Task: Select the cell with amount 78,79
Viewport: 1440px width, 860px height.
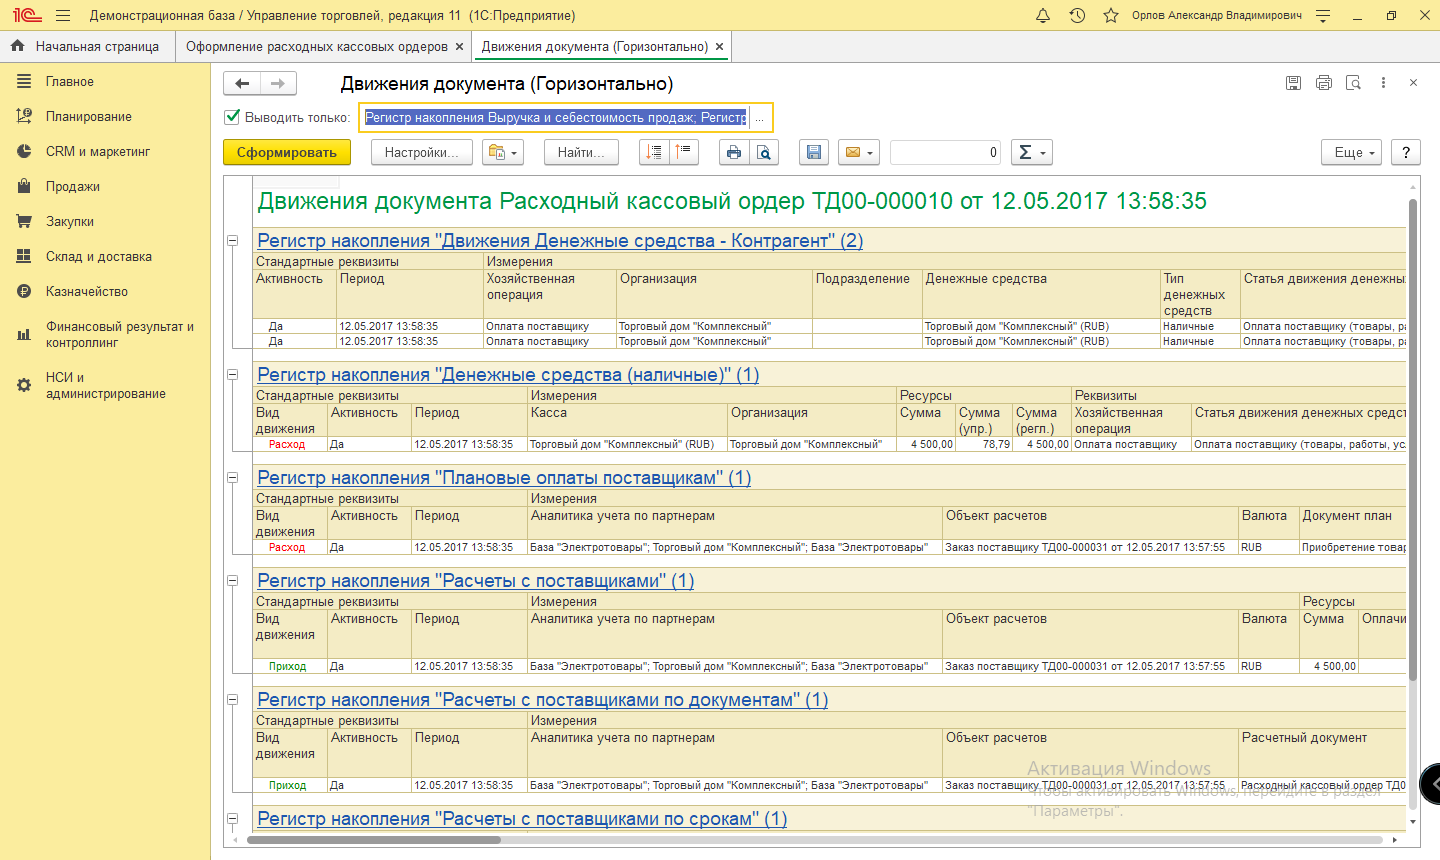Action: [x=984, y=444]
